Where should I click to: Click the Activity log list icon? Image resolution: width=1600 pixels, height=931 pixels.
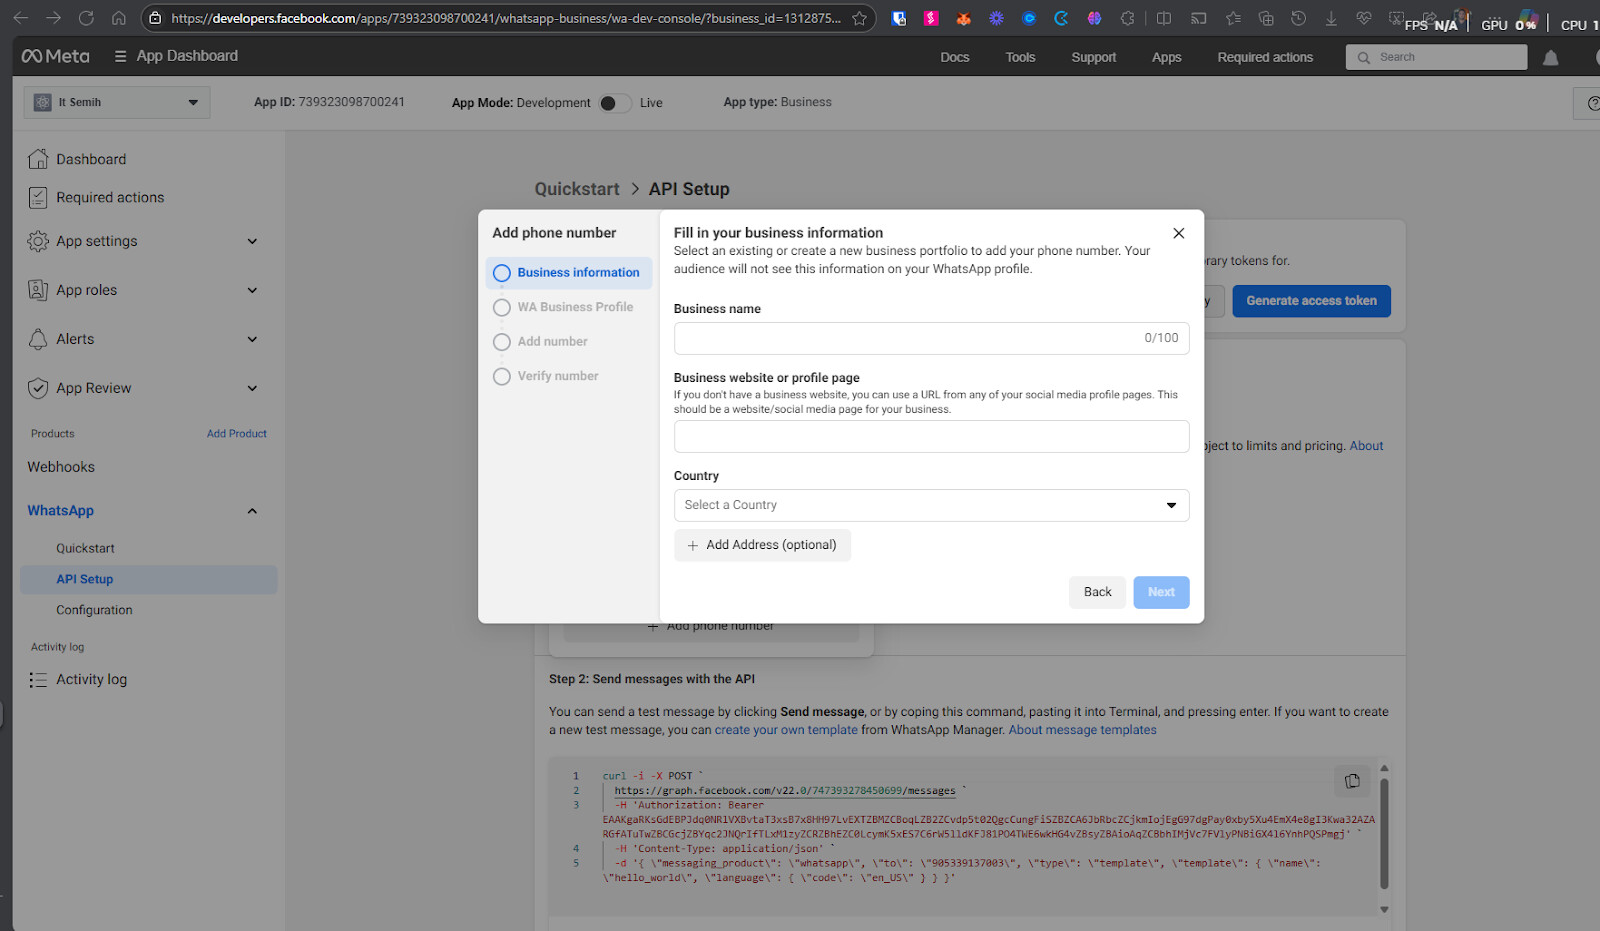pos(38,680)
